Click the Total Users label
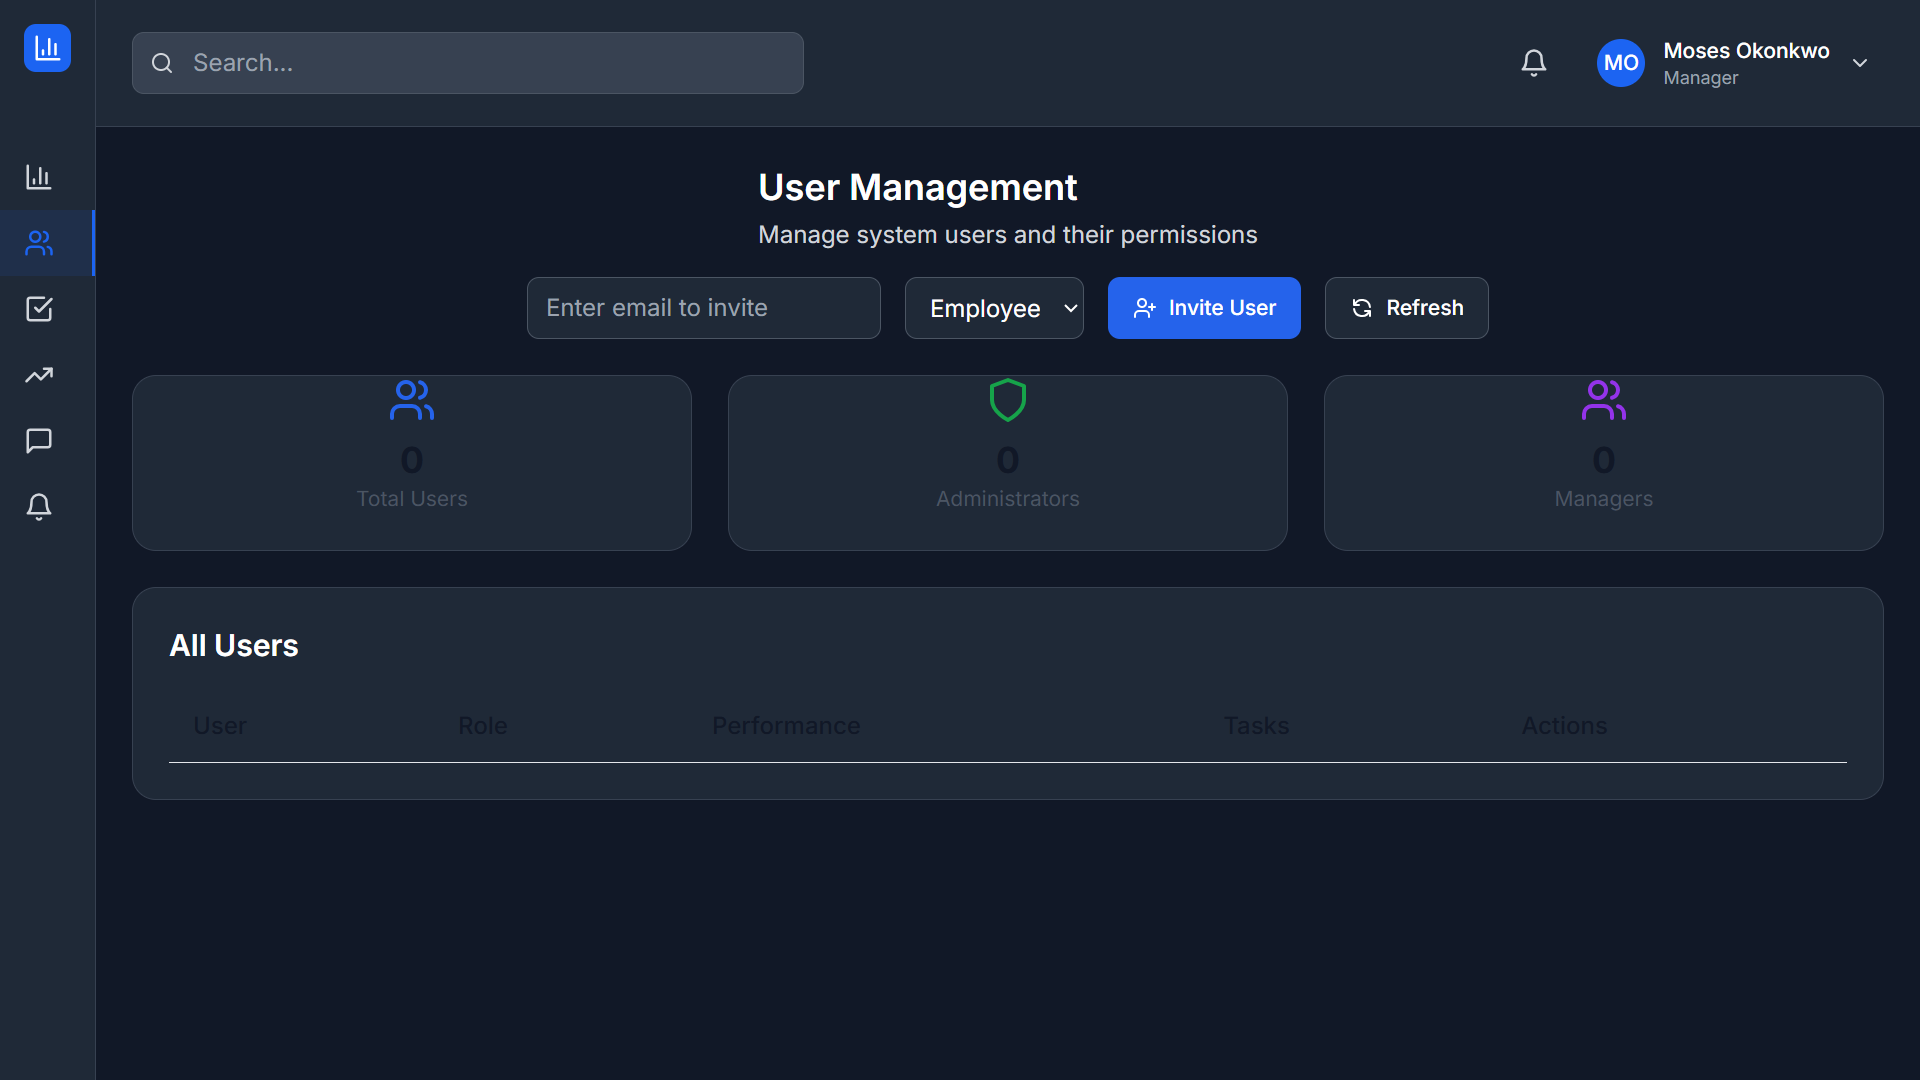This screenshot has width=1920, height=1080. (412, 499)
